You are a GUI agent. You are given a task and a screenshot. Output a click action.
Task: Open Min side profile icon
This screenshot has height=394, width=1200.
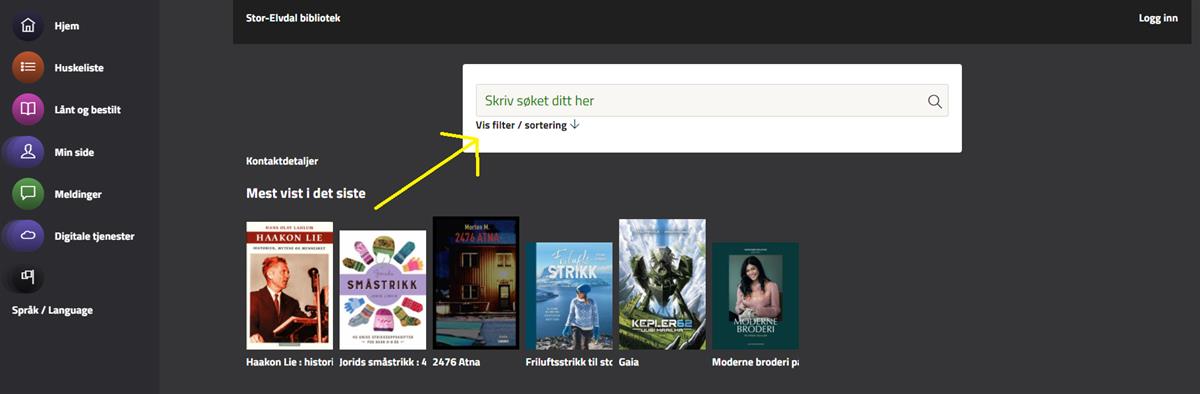click(x=28, y=152)
